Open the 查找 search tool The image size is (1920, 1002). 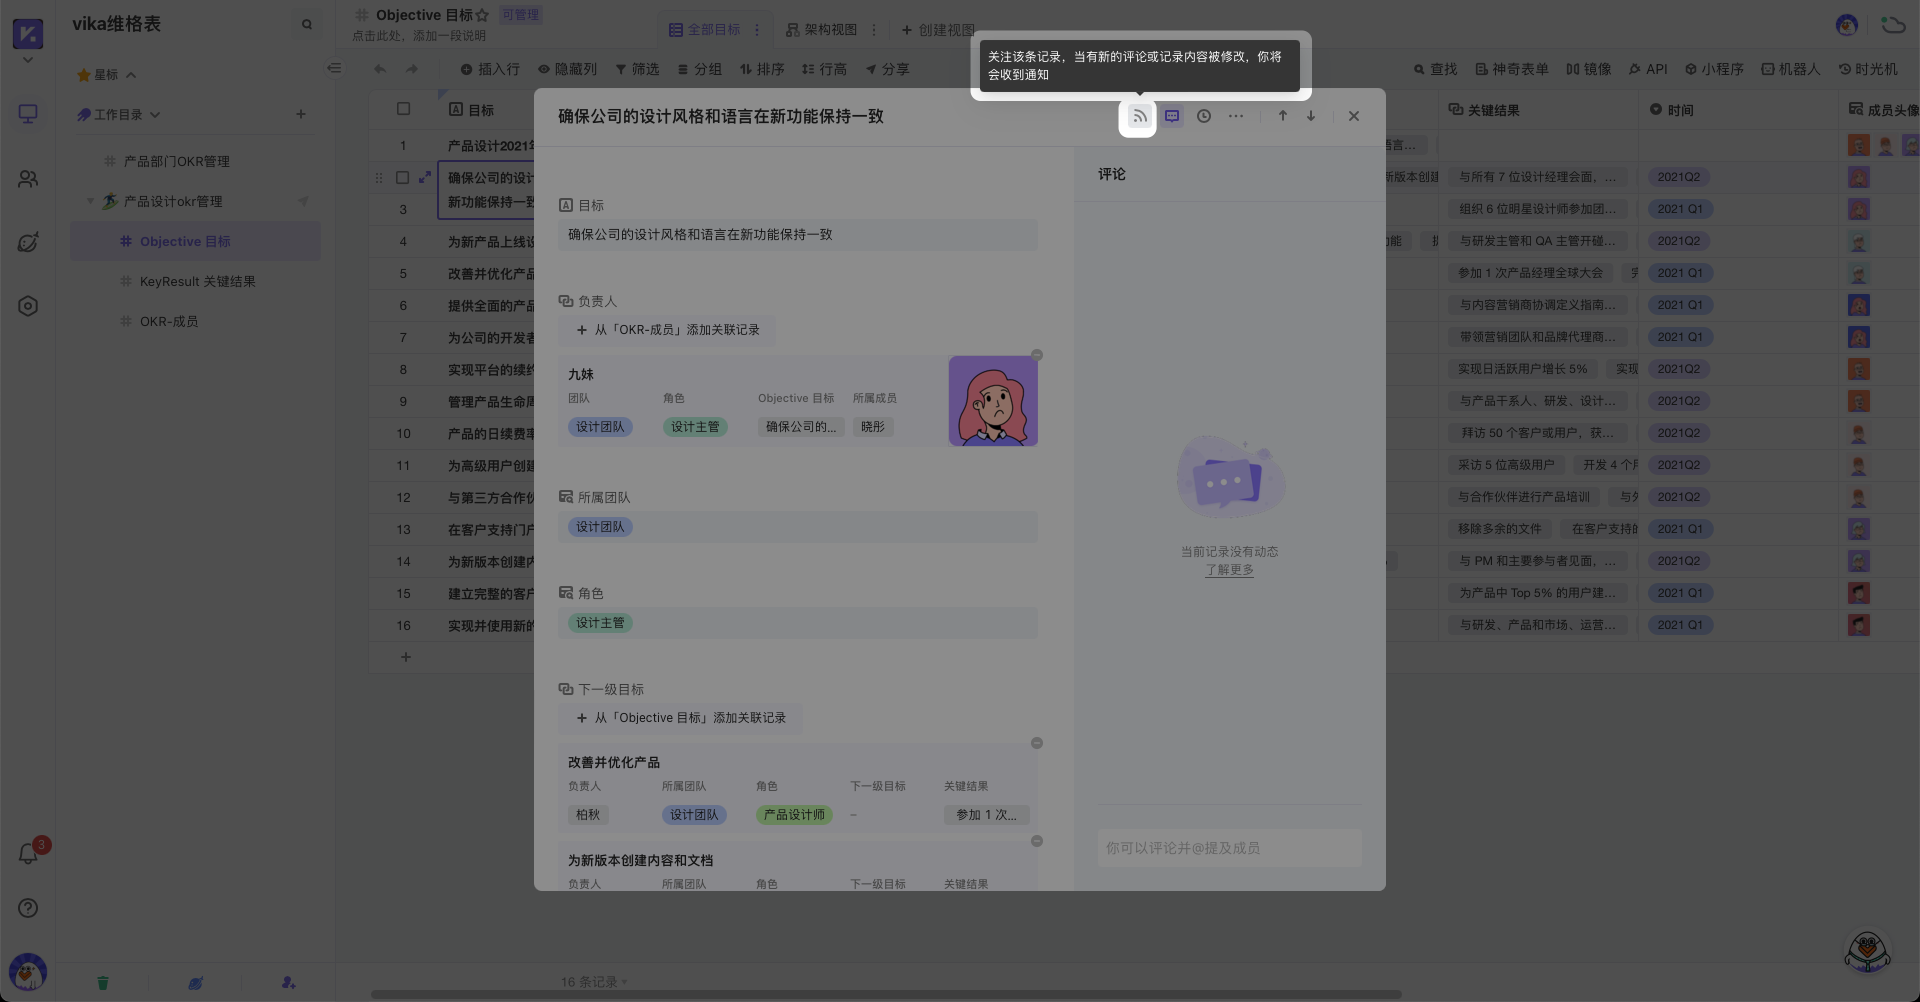pos(1435,69)
